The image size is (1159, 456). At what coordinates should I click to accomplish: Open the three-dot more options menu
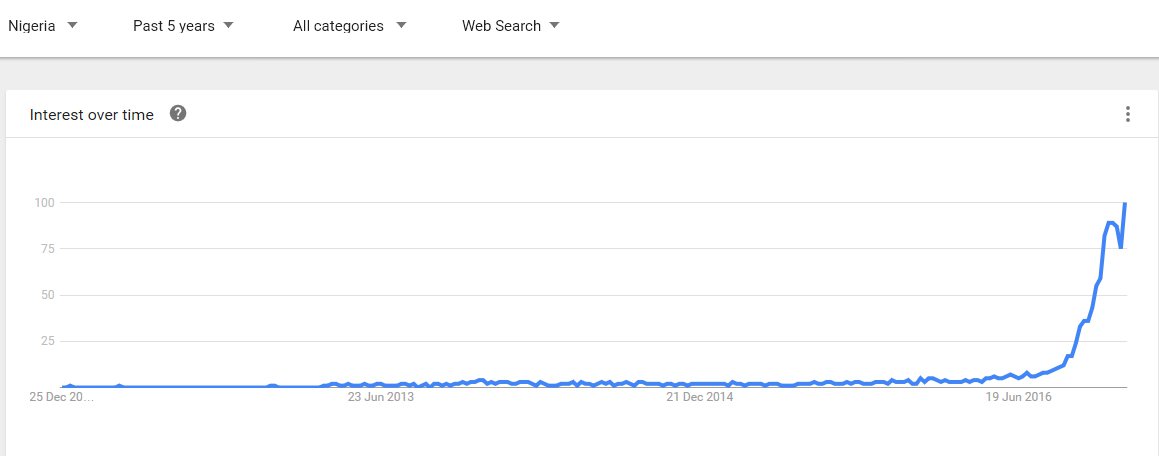pos(1128,114)
